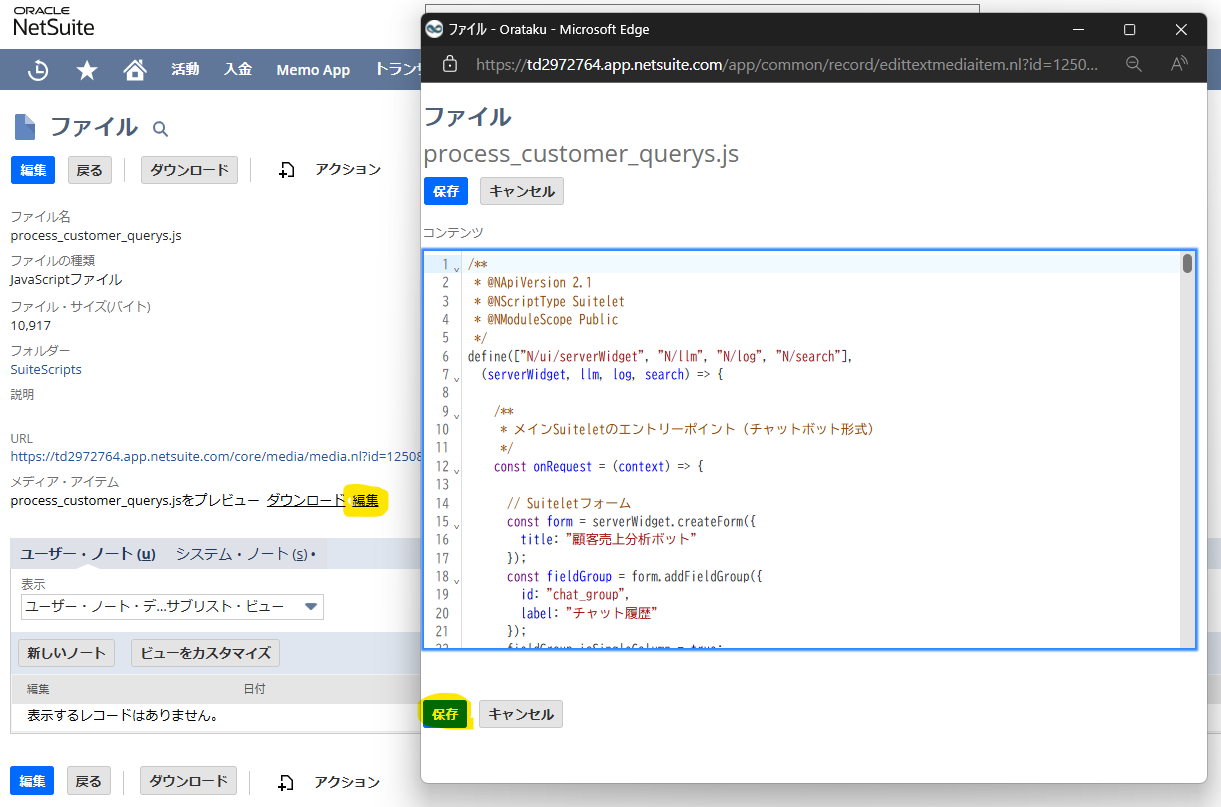Open the 入金 menu
This screenshot has height=807, width=1221.
tap(238, 70)
